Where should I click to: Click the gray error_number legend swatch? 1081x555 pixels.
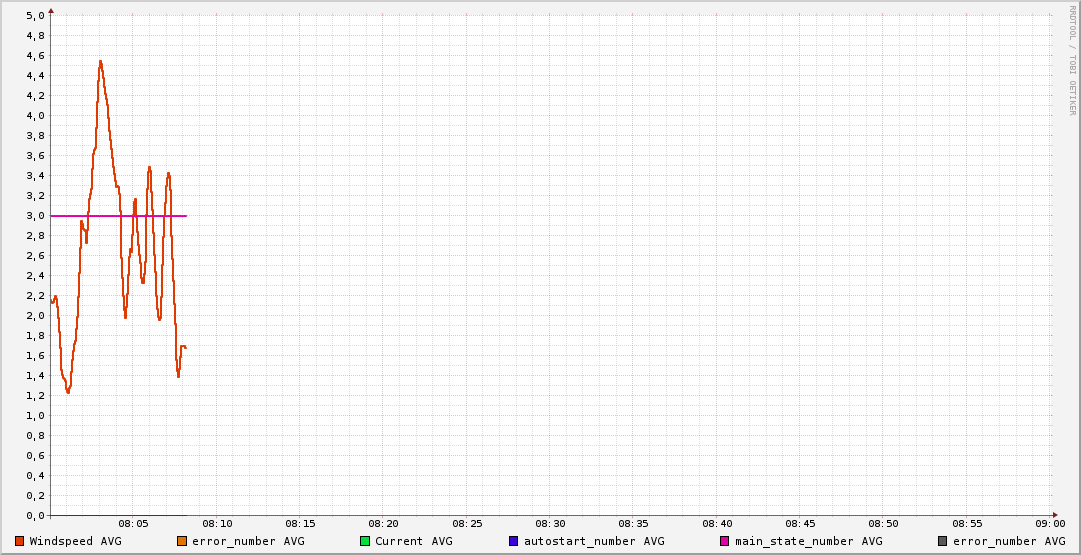click(943, 541)
